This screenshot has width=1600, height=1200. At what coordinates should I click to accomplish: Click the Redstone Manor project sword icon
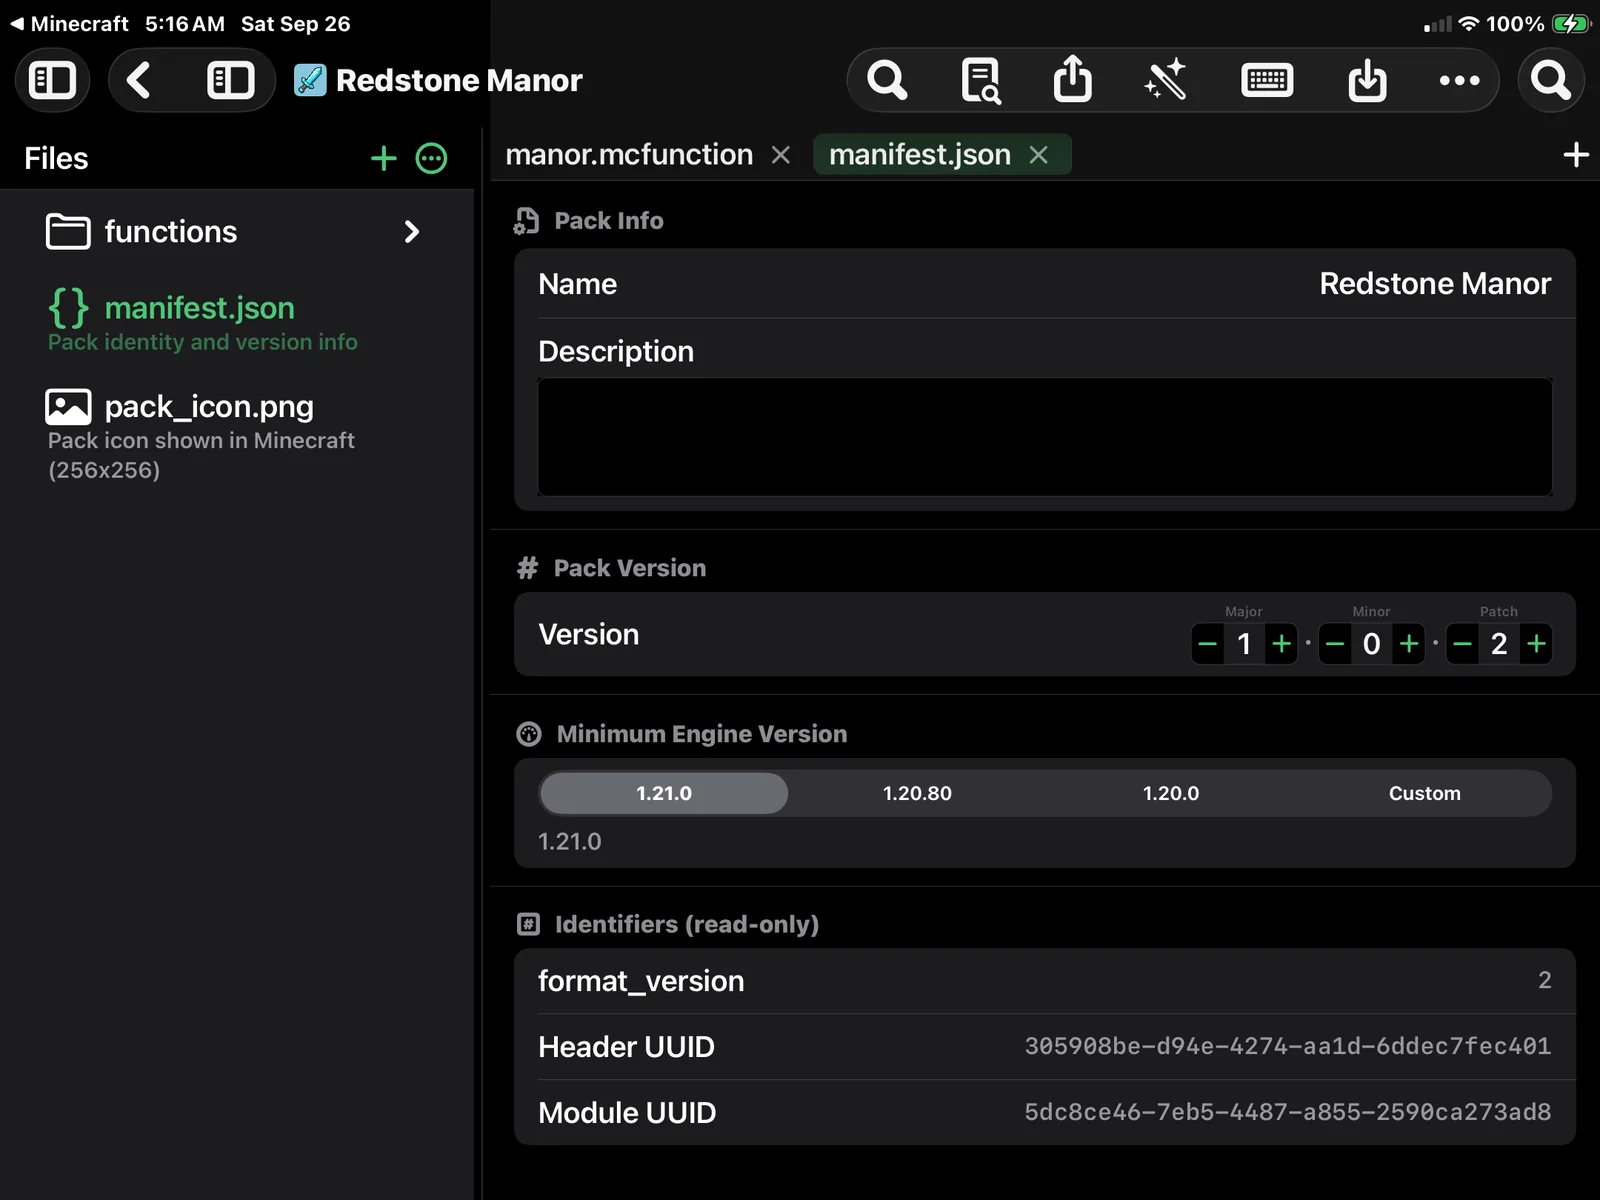310,80
